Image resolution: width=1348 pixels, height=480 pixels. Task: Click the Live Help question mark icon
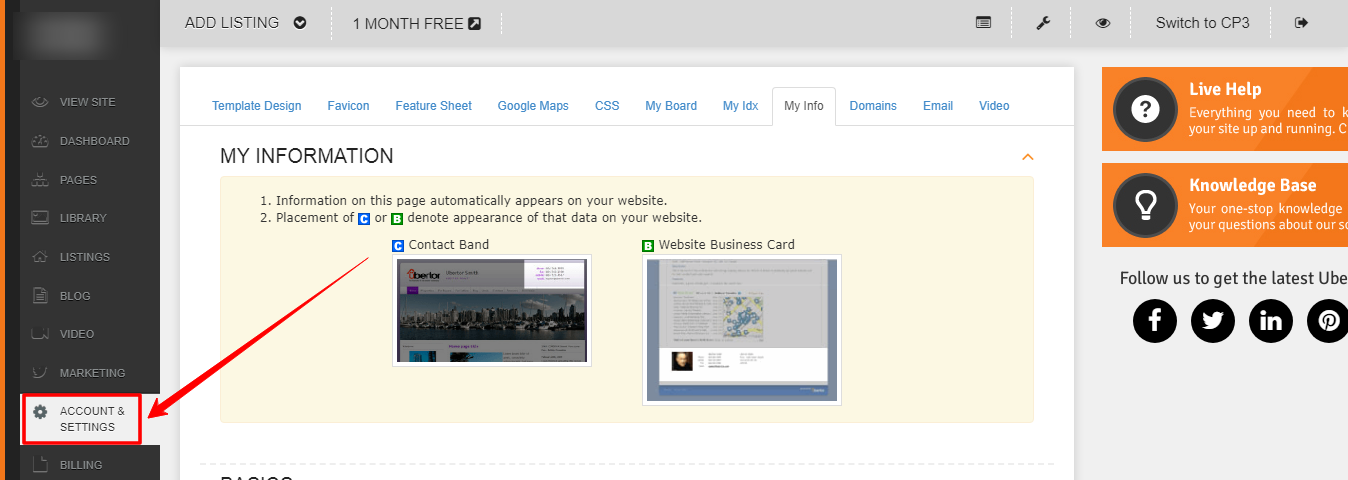click(x=1145, y=109)
